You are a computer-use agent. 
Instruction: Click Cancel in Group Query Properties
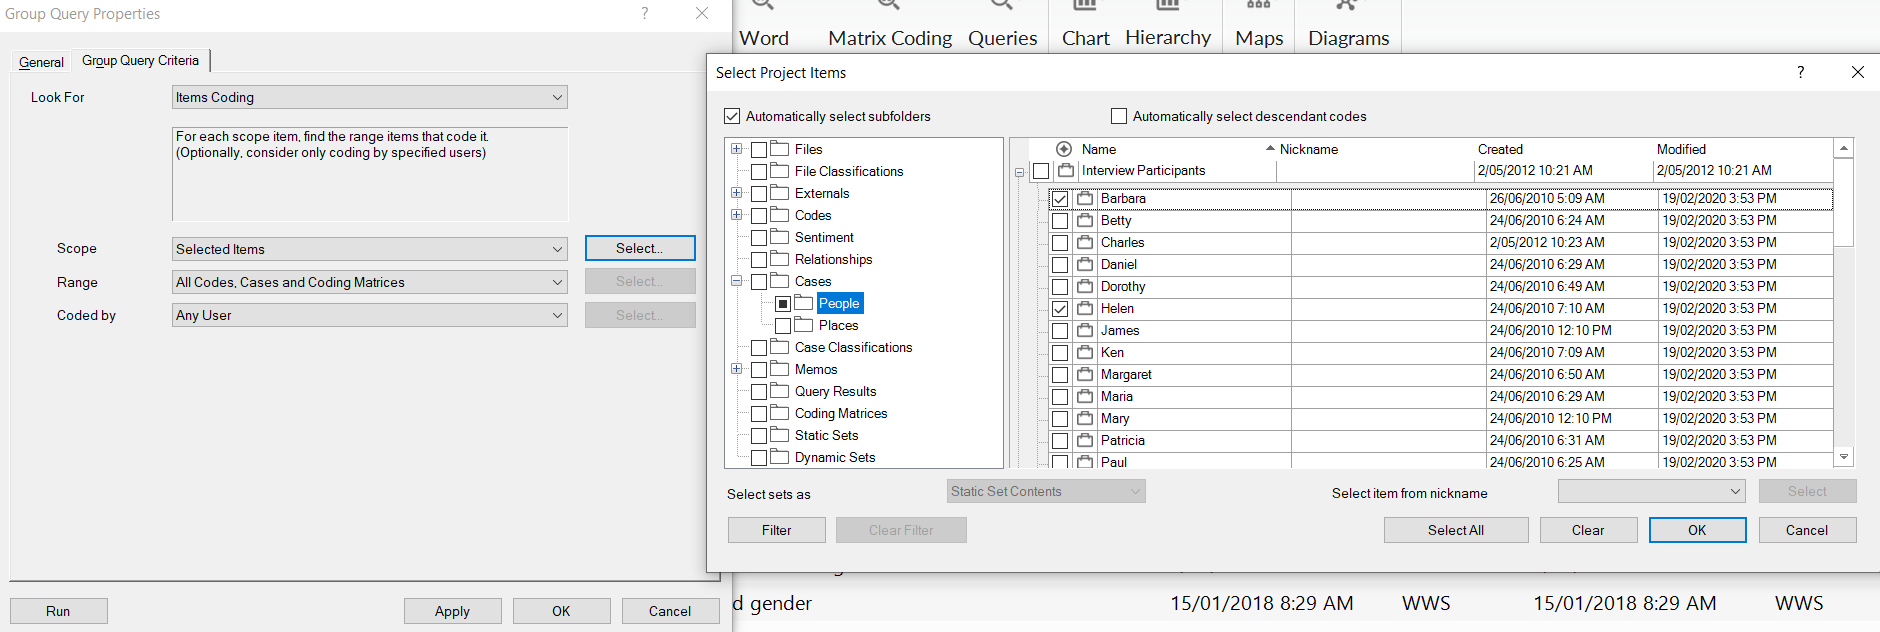click(670, 611)
